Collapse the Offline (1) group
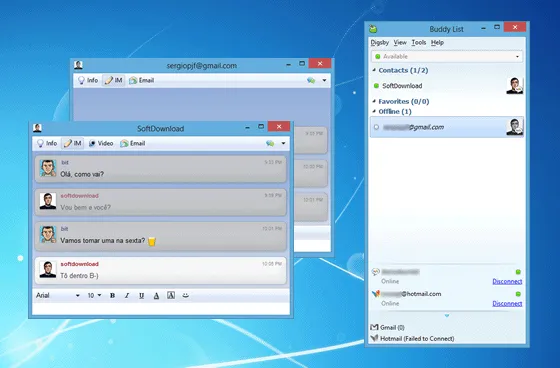The image size is (560, 368). pos(374,111)
